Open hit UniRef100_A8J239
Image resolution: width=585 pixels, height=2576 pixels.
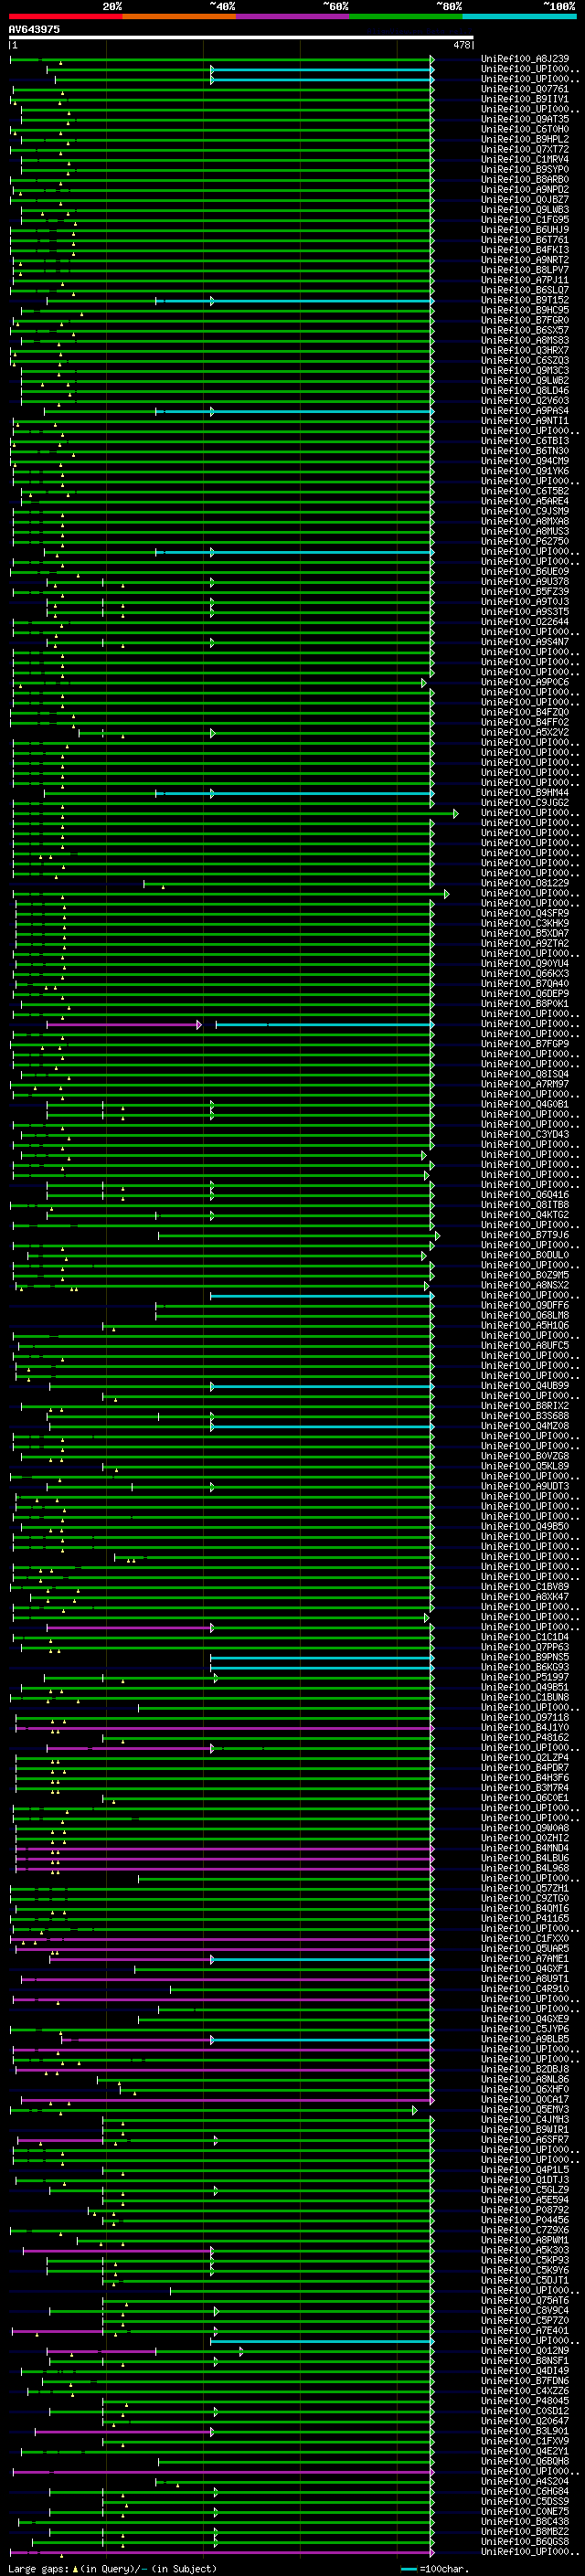[525, 59]
